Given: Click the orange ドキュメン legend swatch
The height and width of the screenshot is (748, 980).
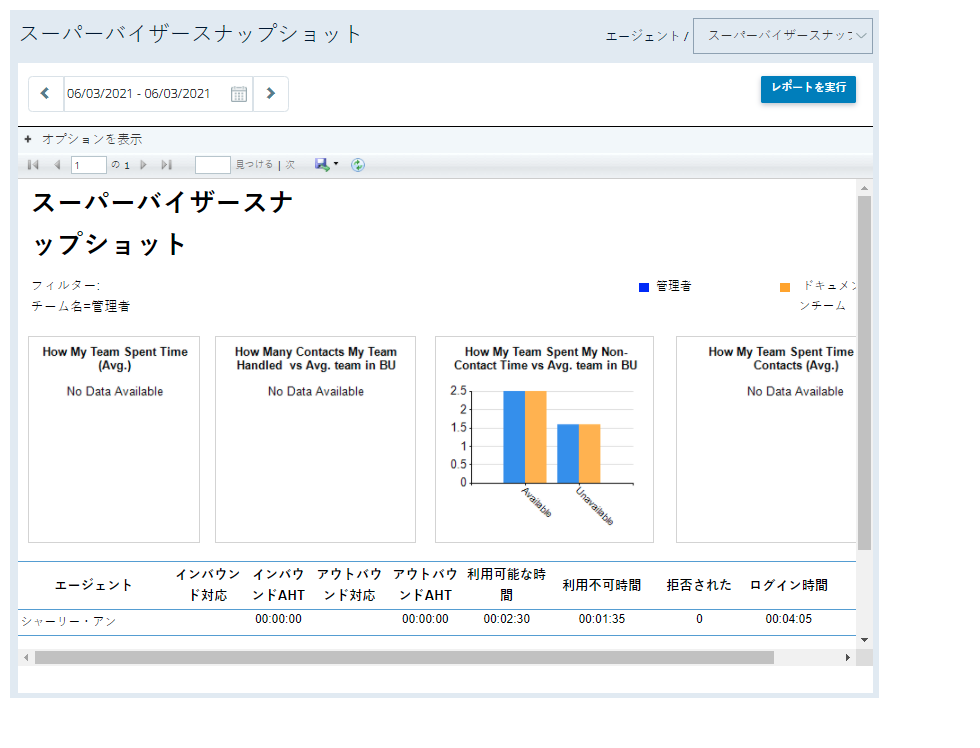Looking at the screenshot, I should pyautogui.click(x=785, y=287).
